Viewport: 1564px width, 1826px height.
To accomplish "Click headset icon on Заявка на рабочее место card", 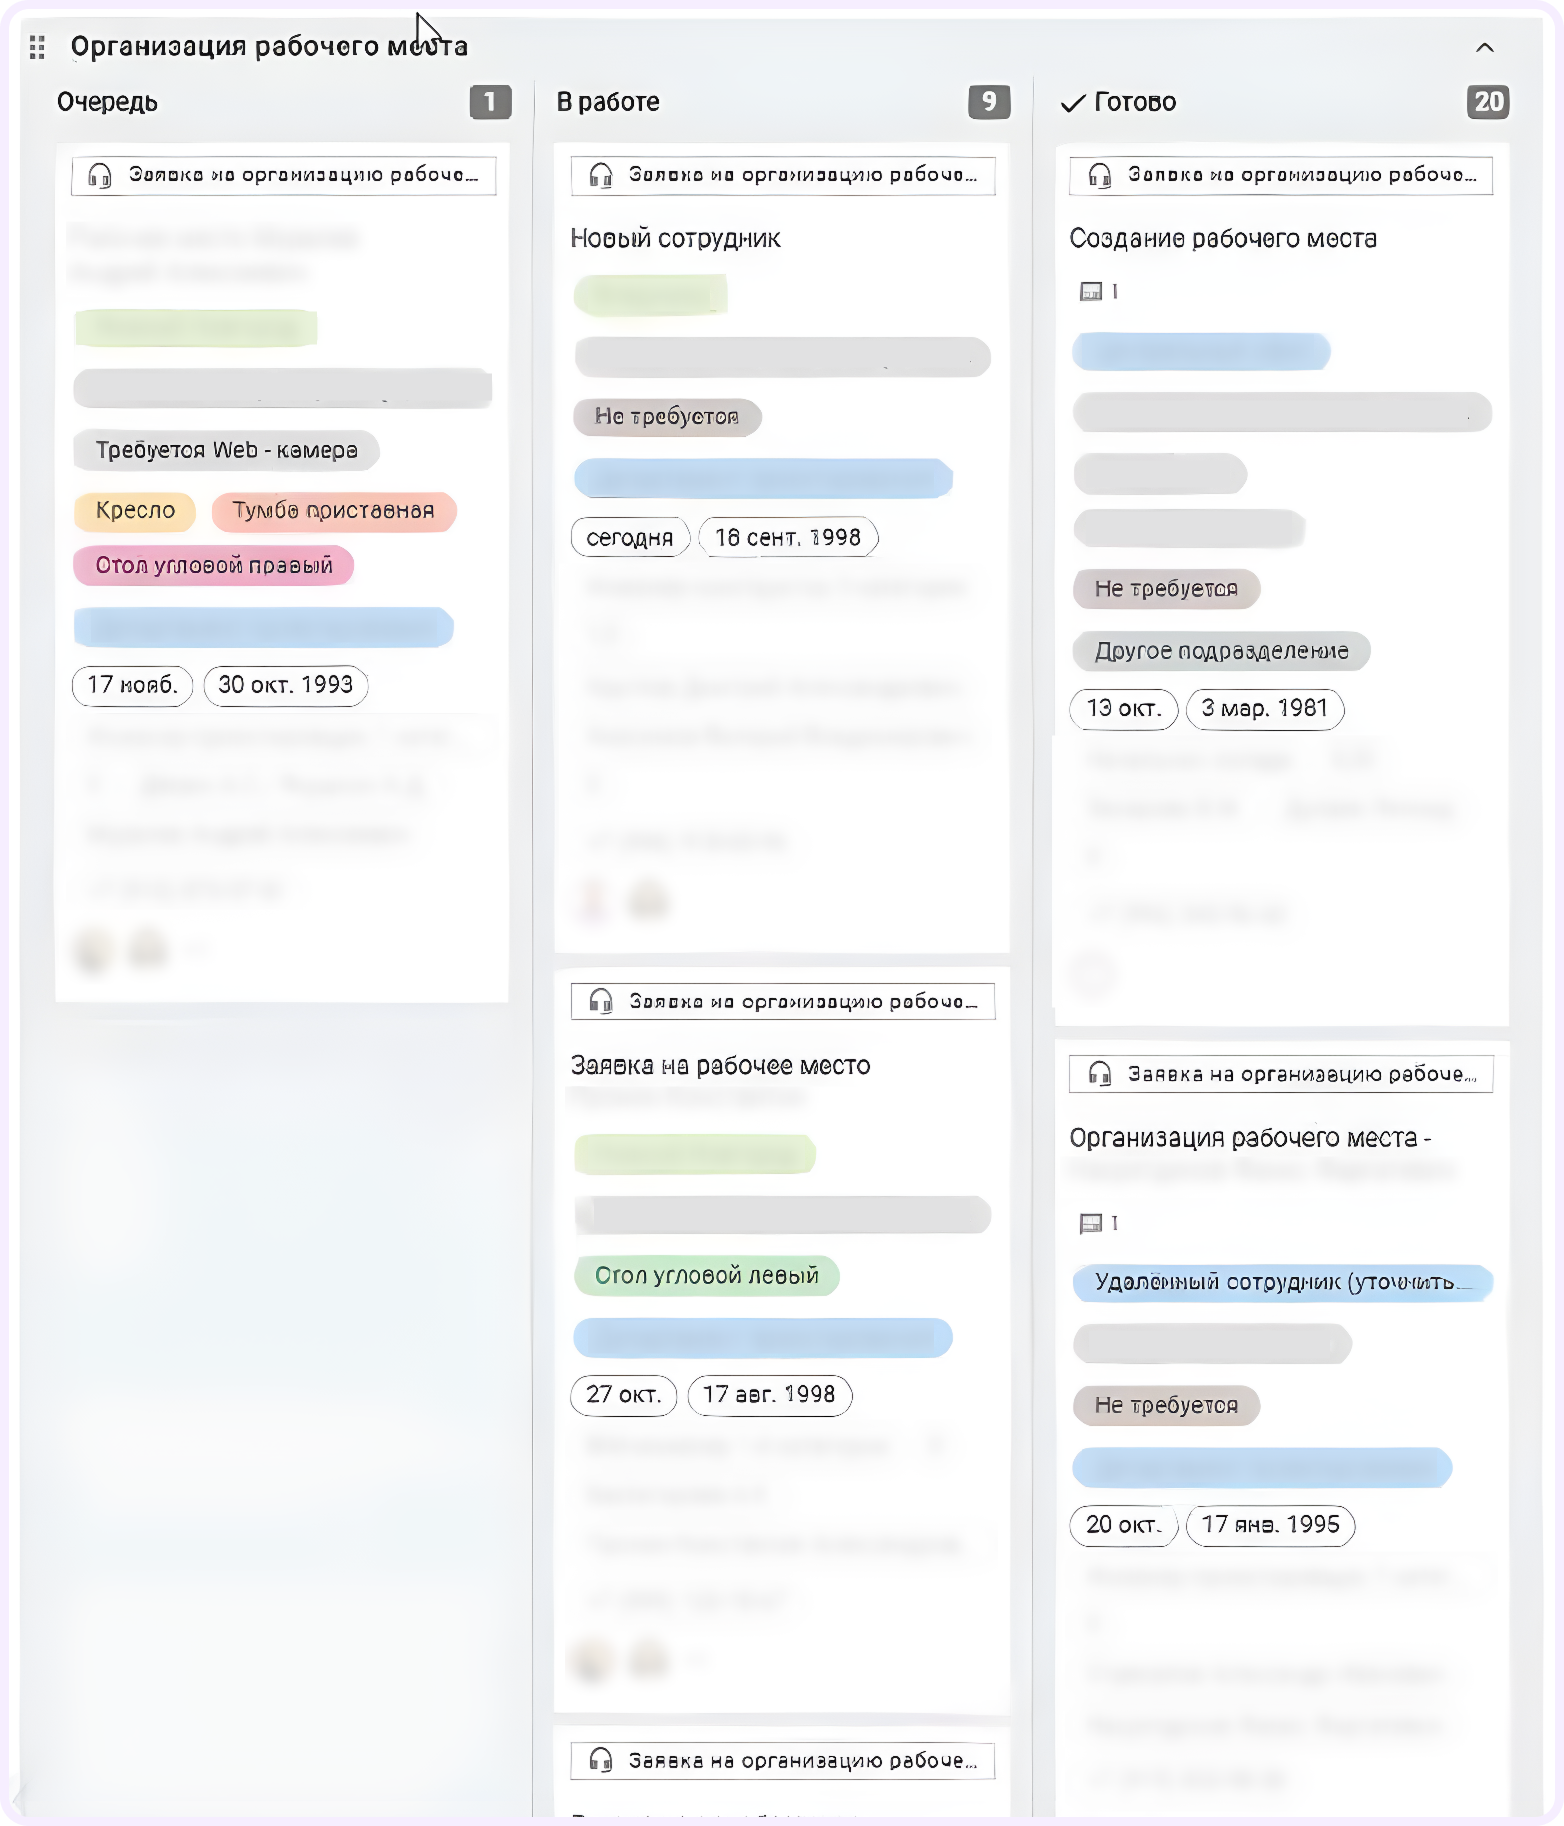I will [600, 1001].
